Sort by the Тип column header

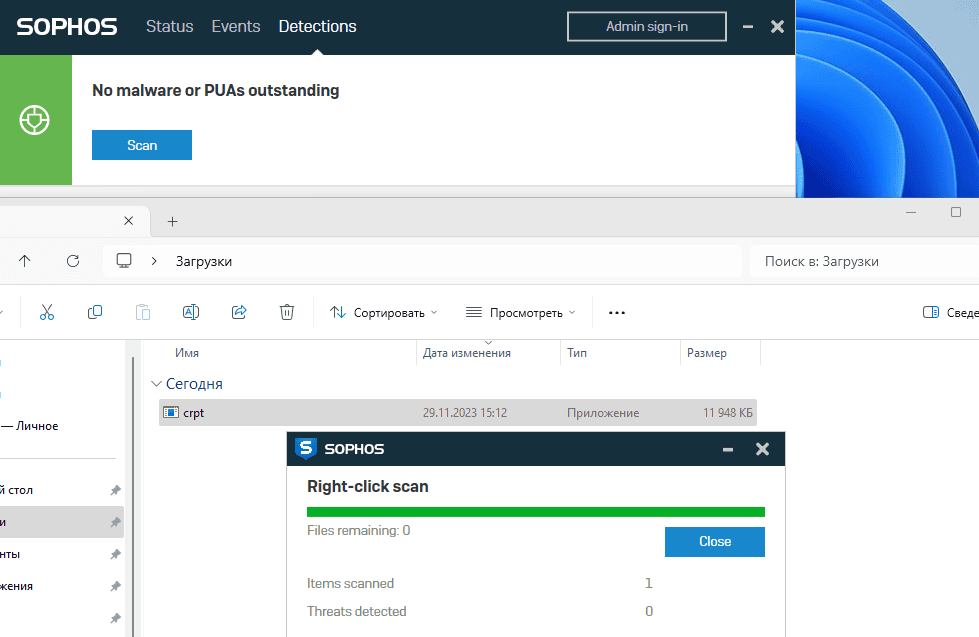click(577, 353)
